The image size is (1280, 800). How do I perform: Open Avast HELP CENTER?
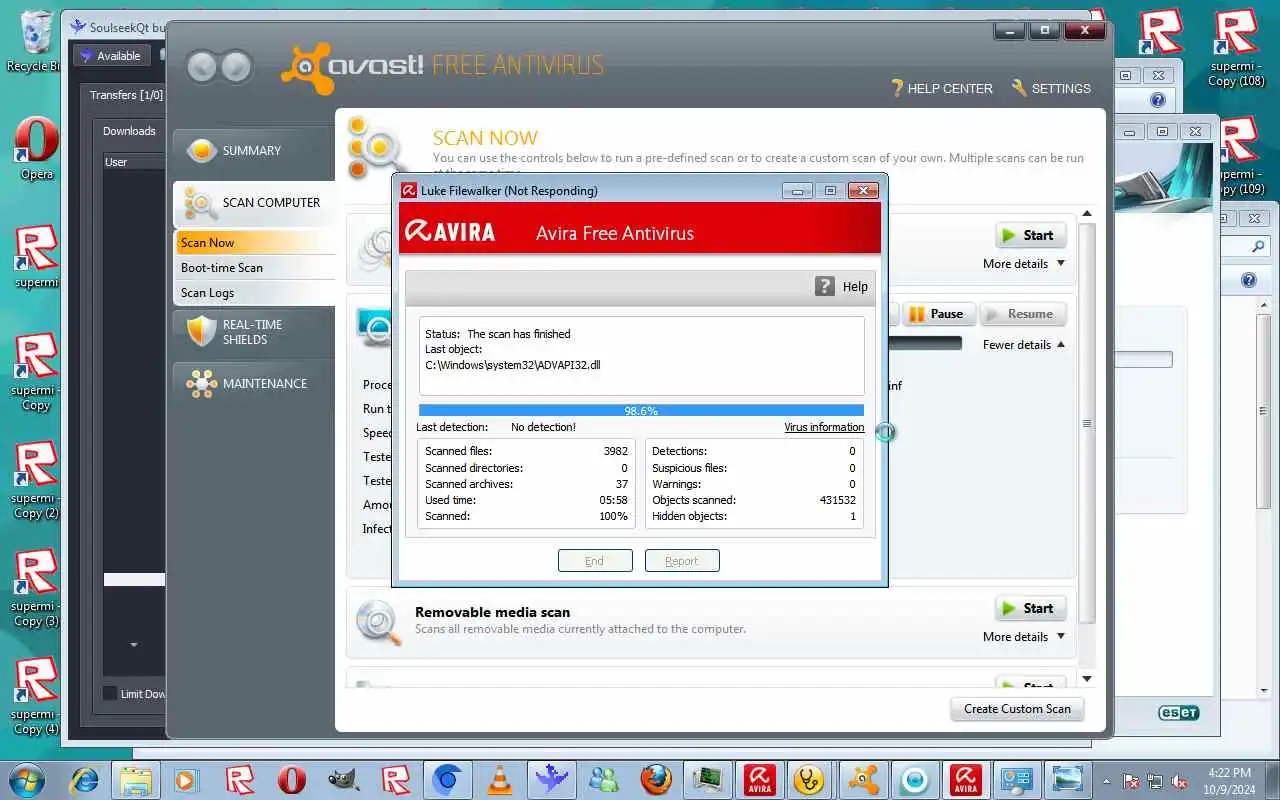(941, 89)
